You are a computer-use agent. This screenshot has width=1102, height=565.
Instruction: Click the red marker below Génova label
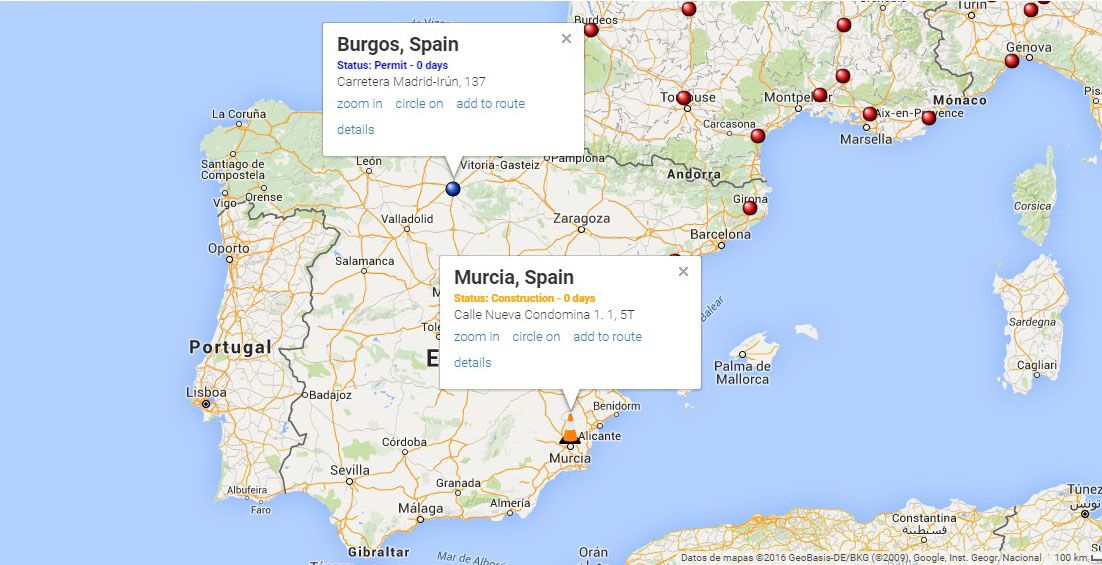(1011, 61)
